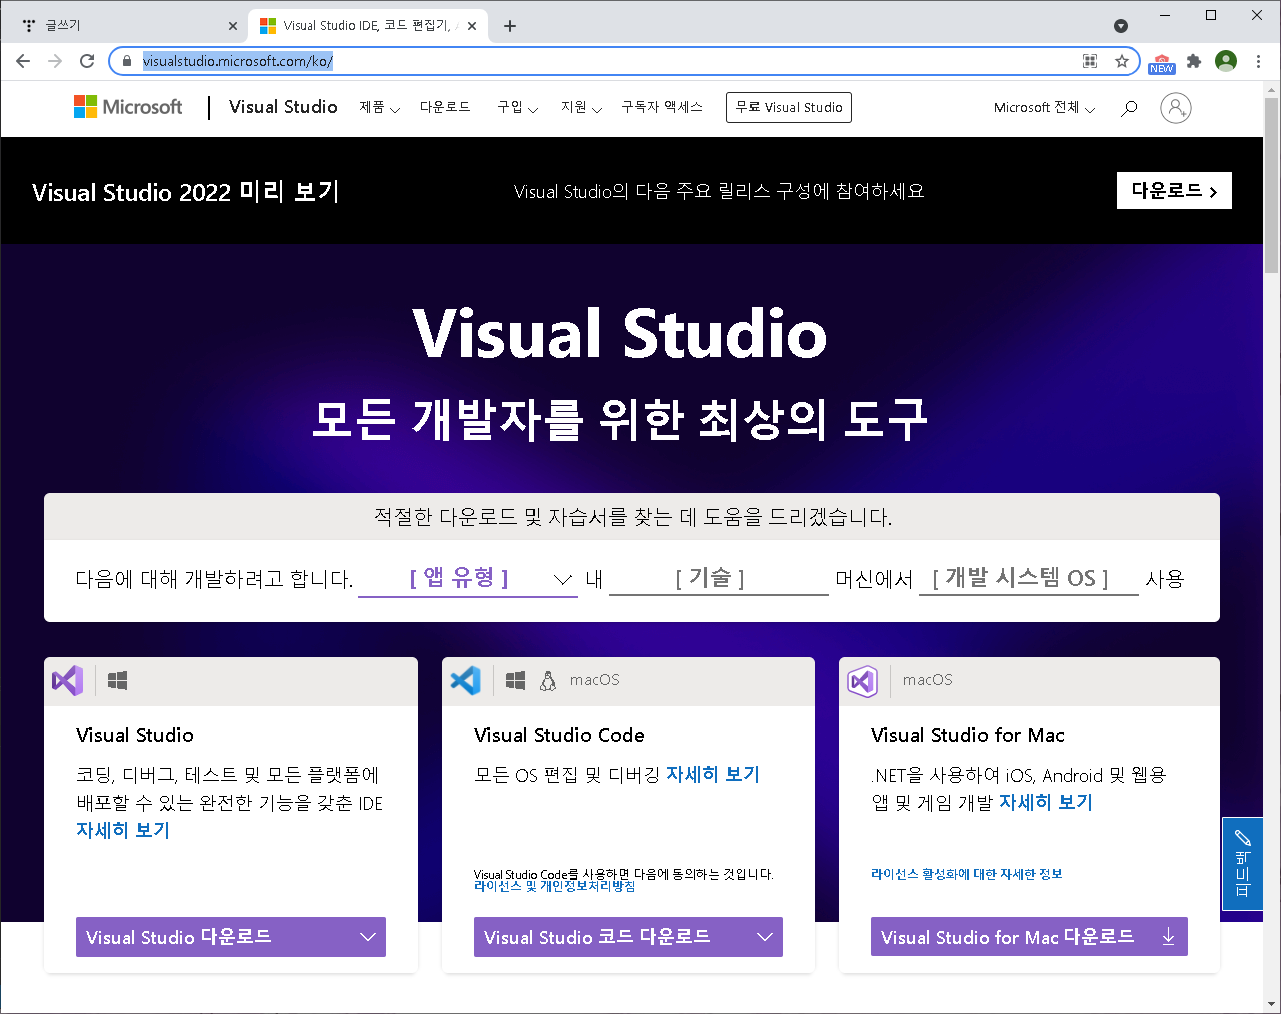This screenshot has height=1014, width=1281.
Task: Click the browser back arrow
Action: click(x=23, y=61)
